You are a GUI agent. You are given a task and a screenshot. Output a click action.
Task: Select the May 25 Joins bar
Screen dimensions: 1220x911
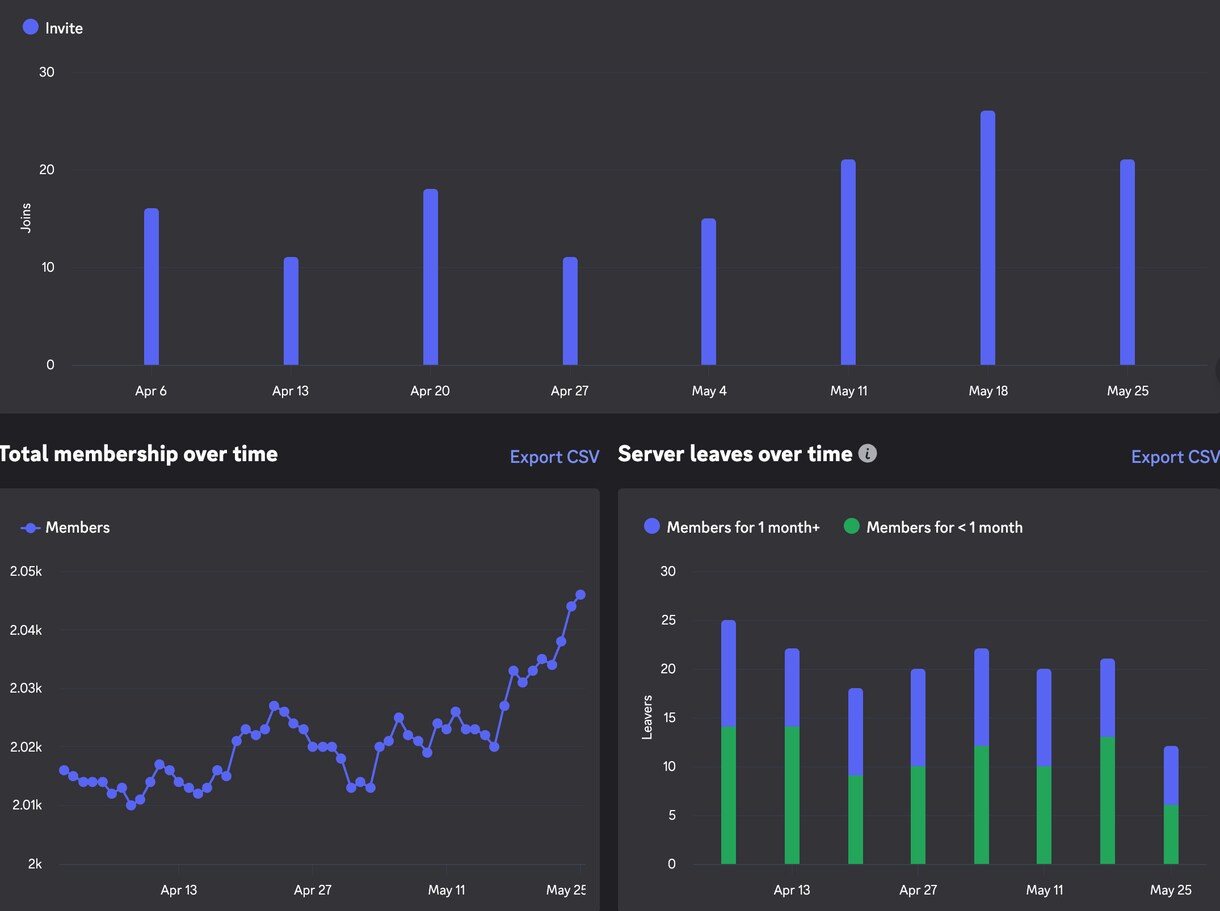pyautogui.click(x=1127, y=262)
